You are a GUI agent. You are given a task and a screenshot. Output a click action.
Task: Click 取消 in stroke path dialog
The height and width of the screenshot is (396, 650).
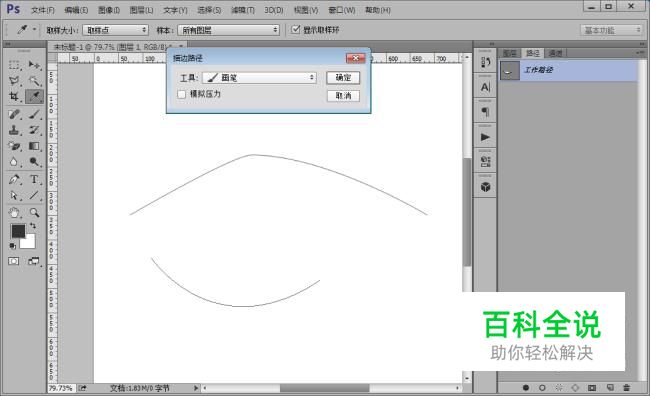click(x=343, y=96)
